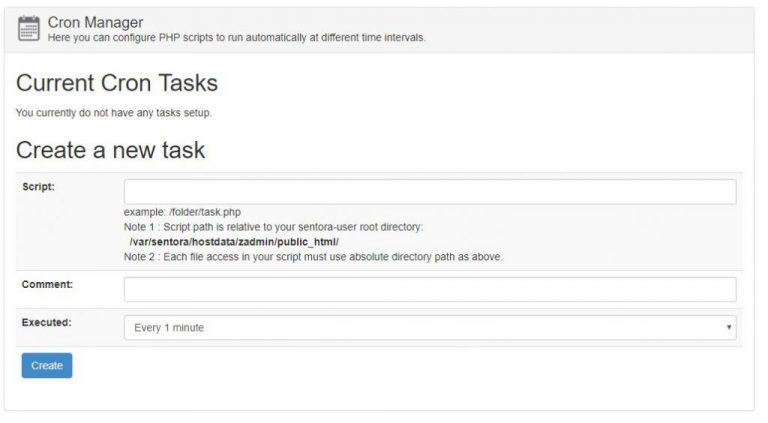Focus the Script path input field
The image size is (768, 423).
(430, 192)
